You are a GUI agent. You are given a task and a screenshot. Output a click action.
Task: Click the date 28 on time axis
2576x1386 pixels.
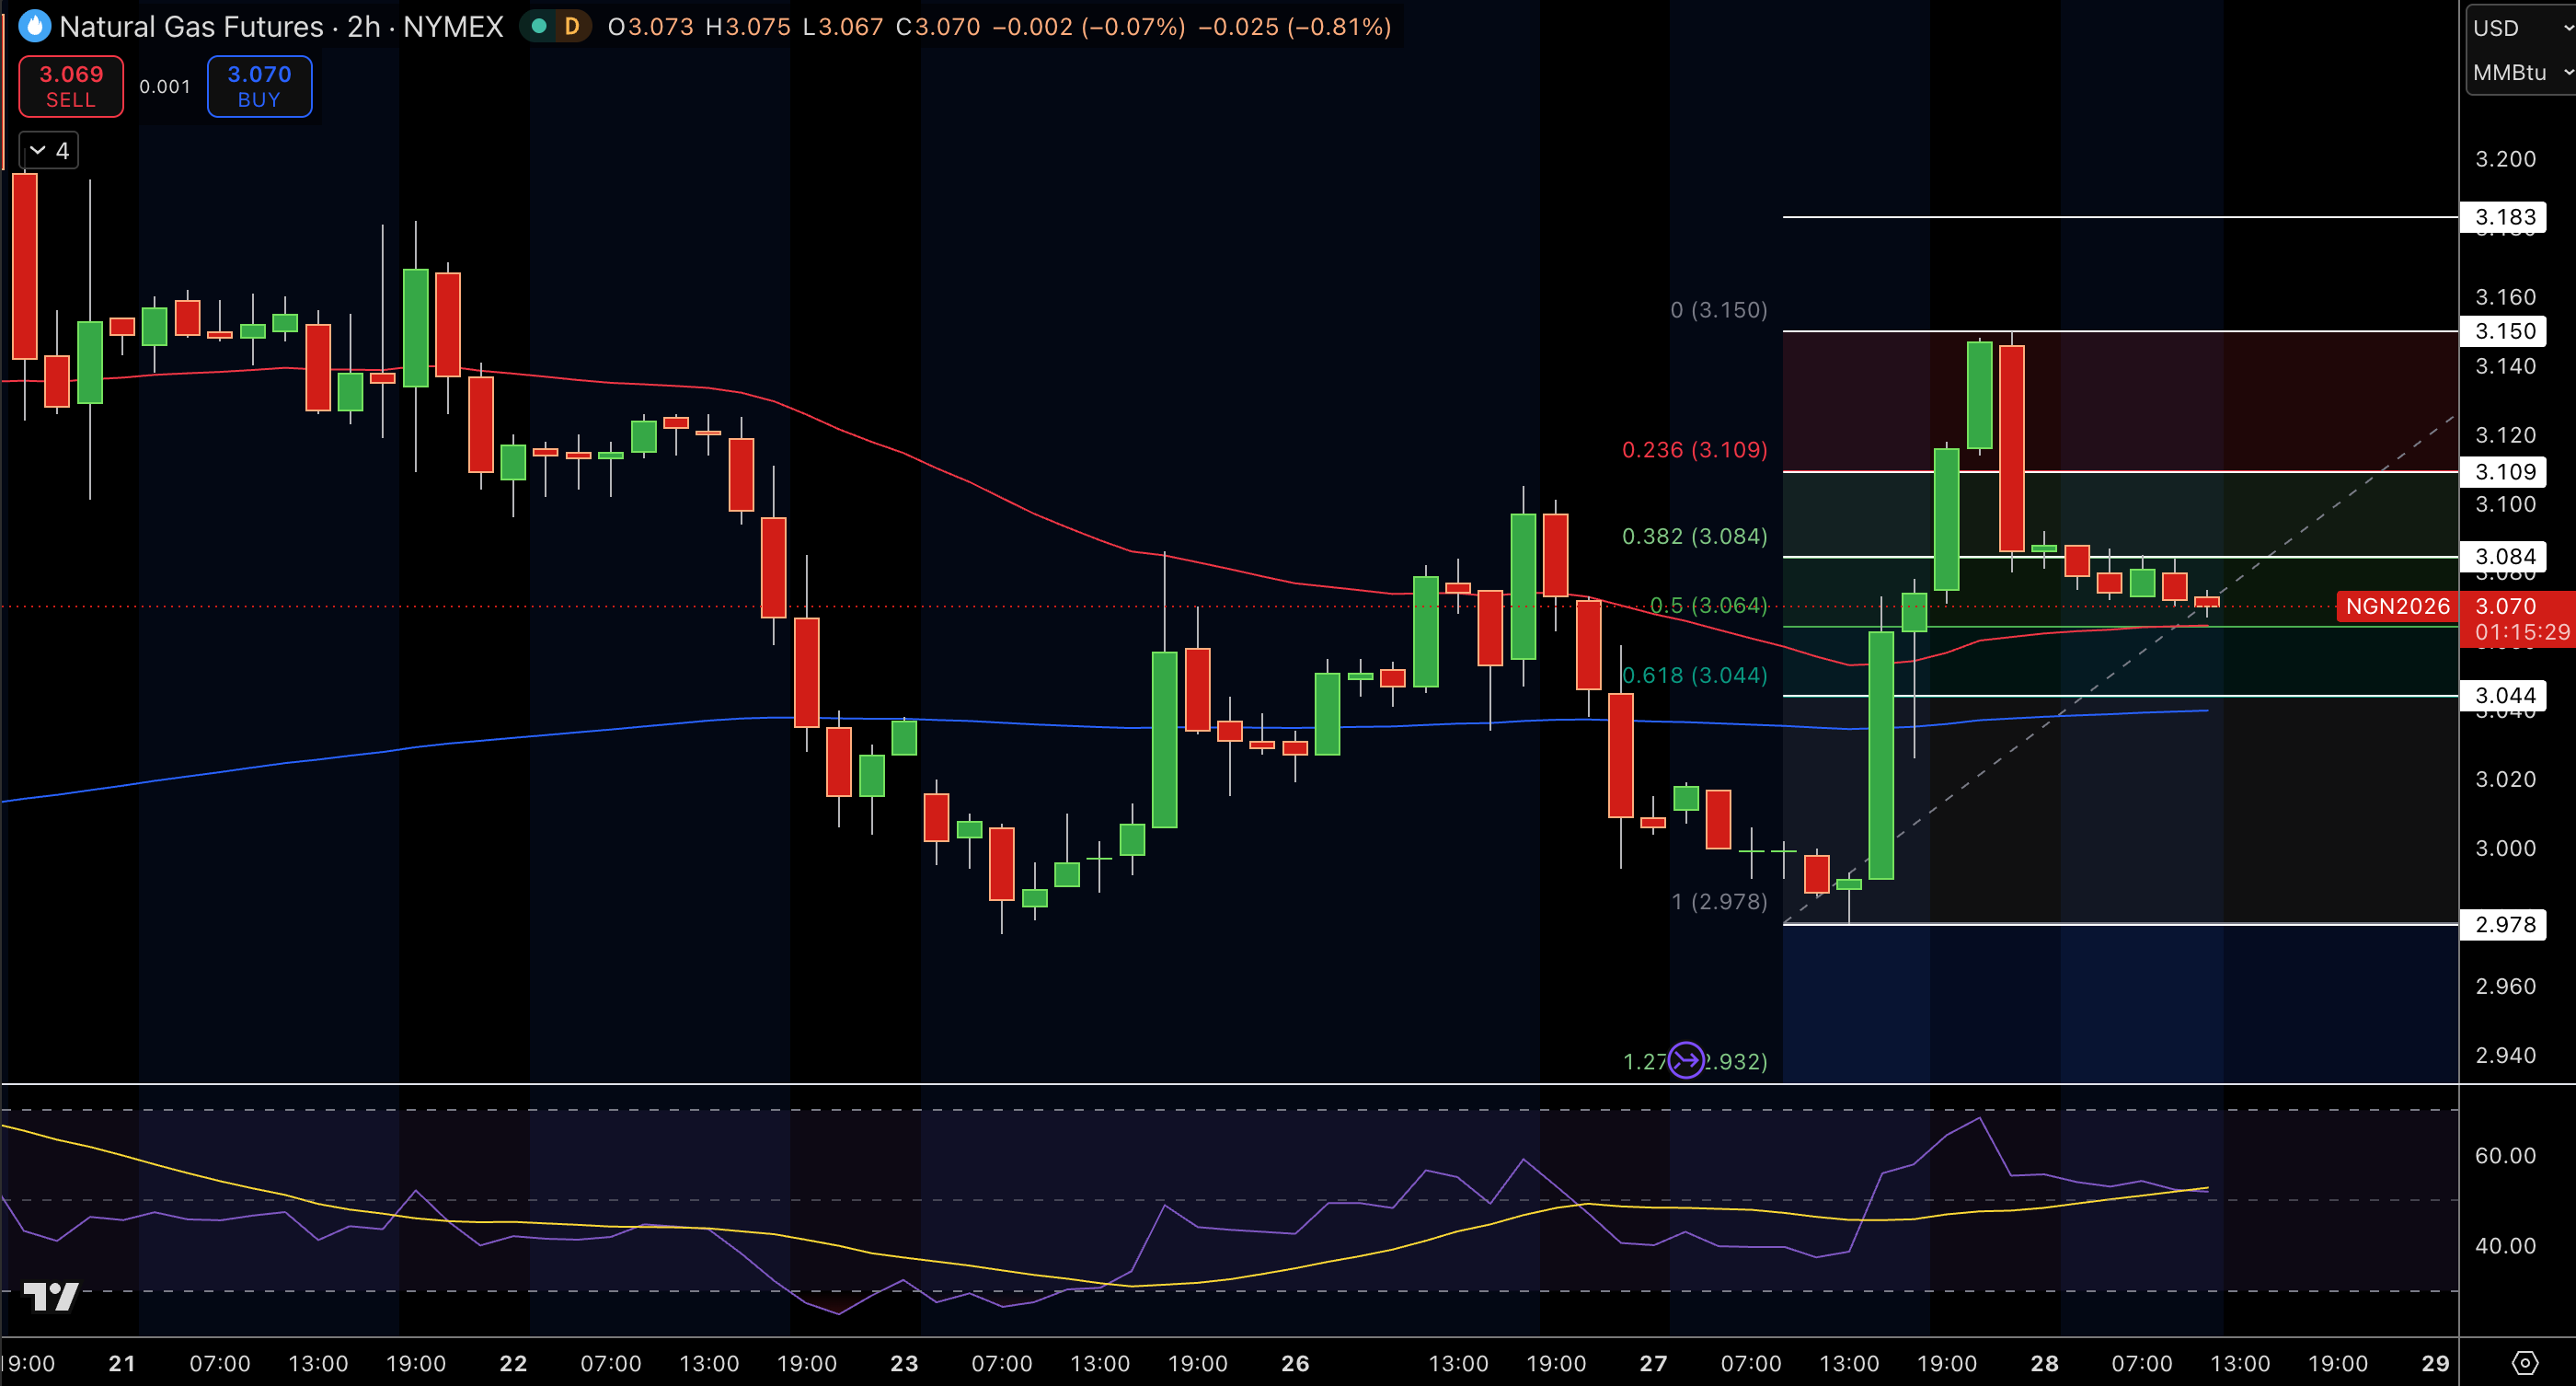(x=2044, y=1363)
